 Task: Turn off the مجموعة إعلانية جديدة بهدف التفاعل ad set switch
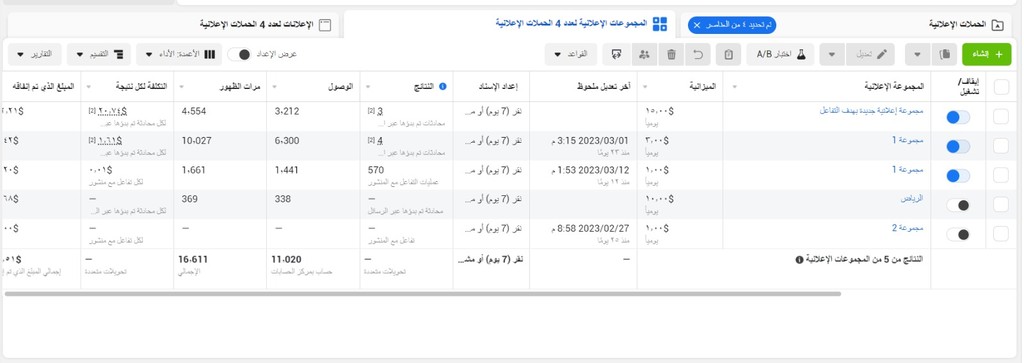pos(958,118)
